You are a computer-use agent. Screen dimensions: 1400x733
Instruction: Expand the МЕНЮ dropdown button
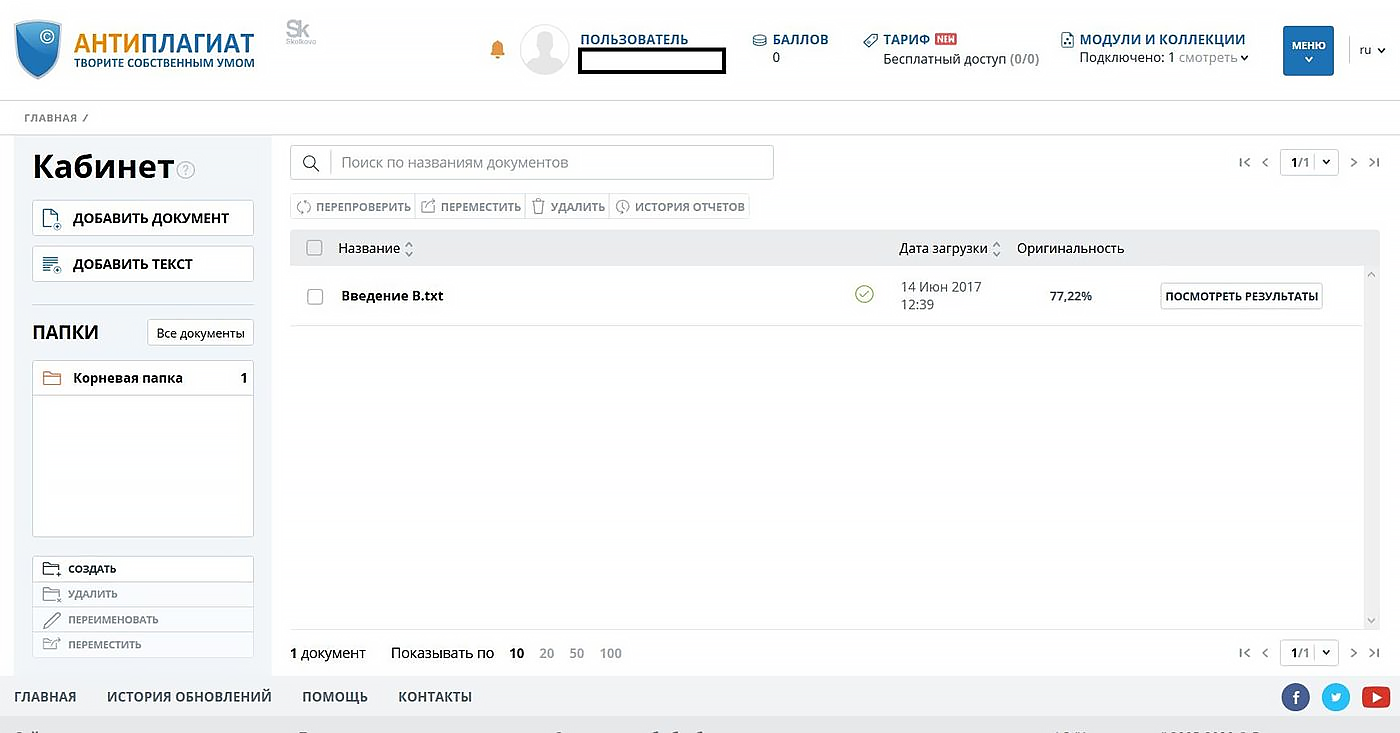1308,51
